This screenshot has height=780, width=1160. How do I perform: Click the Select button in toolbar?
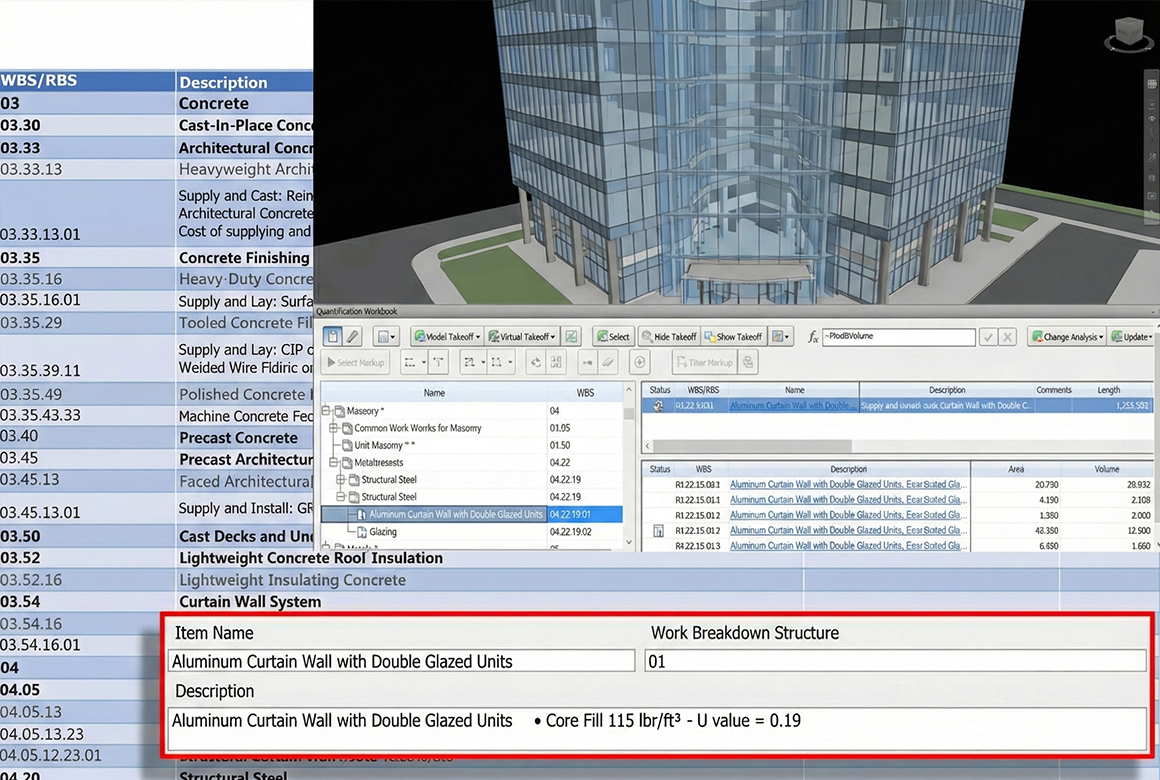[613, 337]
